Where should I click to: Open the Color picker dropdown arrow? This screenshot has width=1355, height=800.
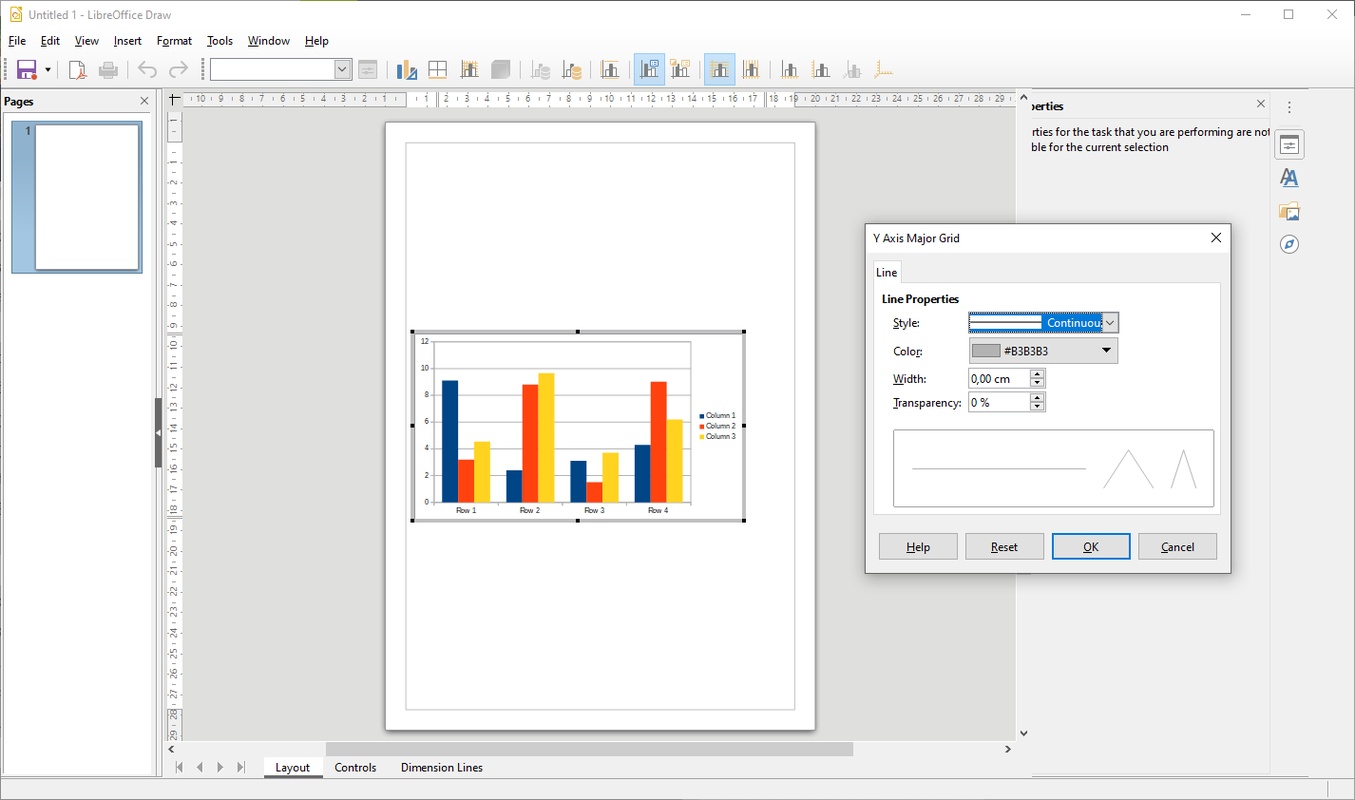[x=1106, y=351]
